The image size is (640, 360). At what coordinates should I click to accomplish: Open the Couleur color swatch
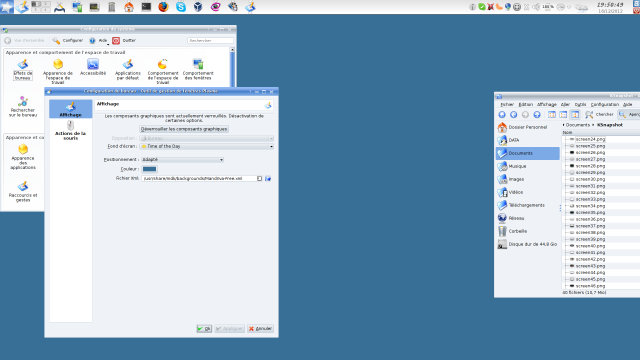(149, 169)
